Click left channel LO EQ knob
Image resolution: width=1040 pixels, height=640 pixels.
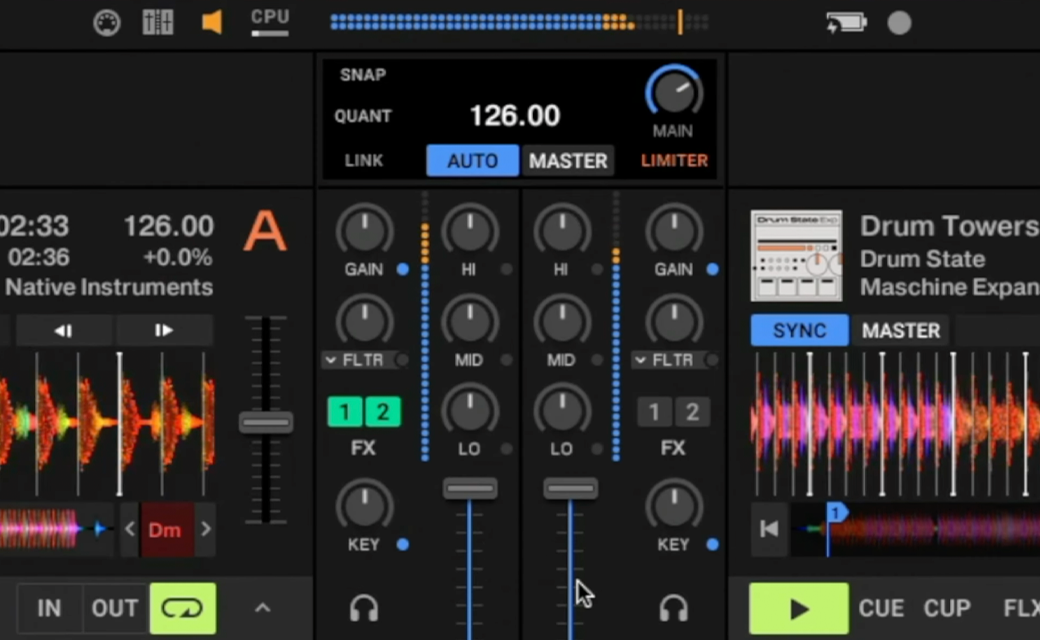click(470, 411)
